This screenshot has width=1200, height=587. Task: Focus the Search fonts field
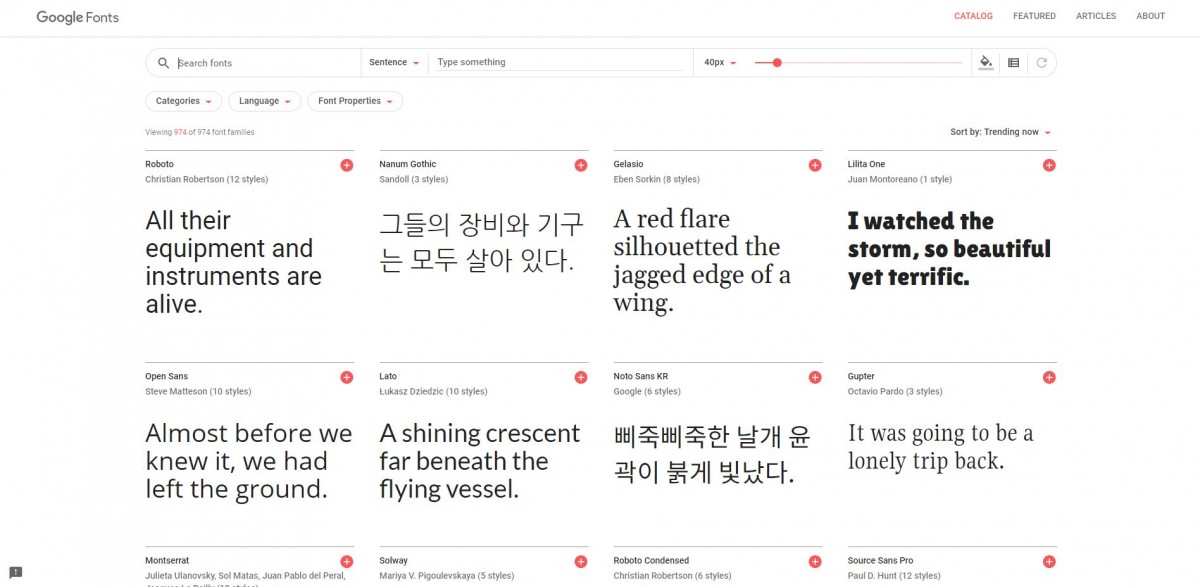[267, 63]
